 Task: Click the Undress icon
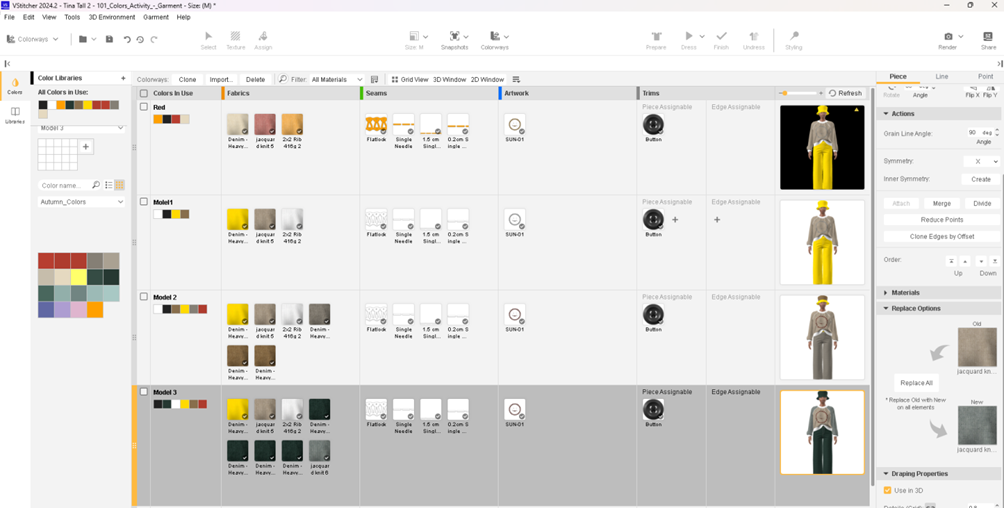click(754, 37)
